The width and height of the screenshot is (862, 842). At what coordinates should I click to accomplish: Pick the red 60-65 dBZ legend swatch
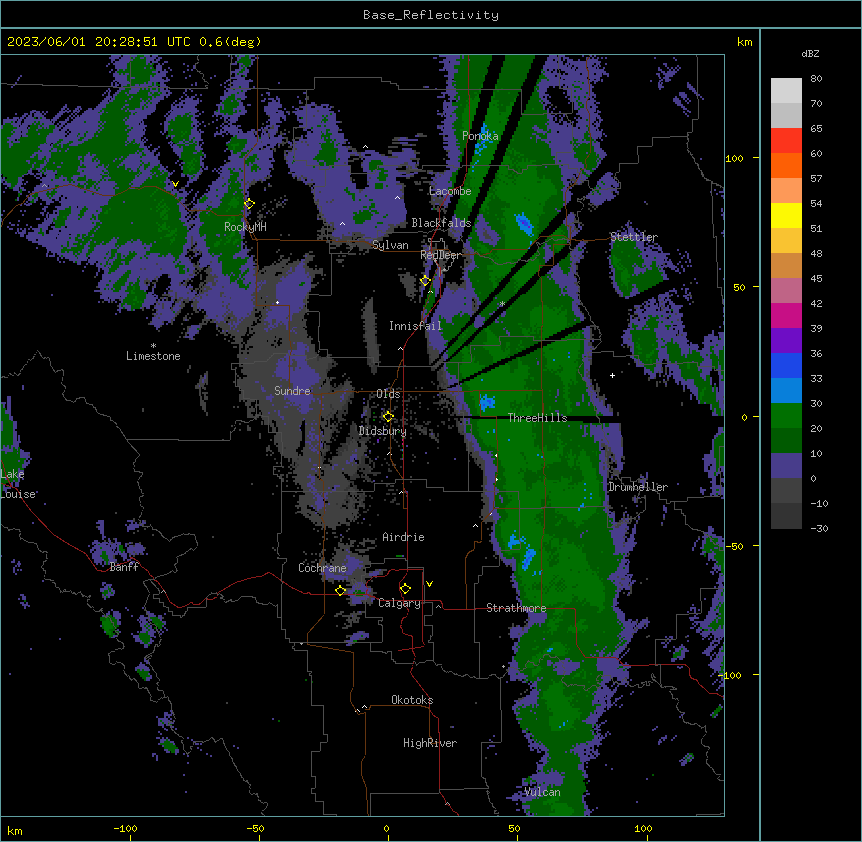pos(786,141)
